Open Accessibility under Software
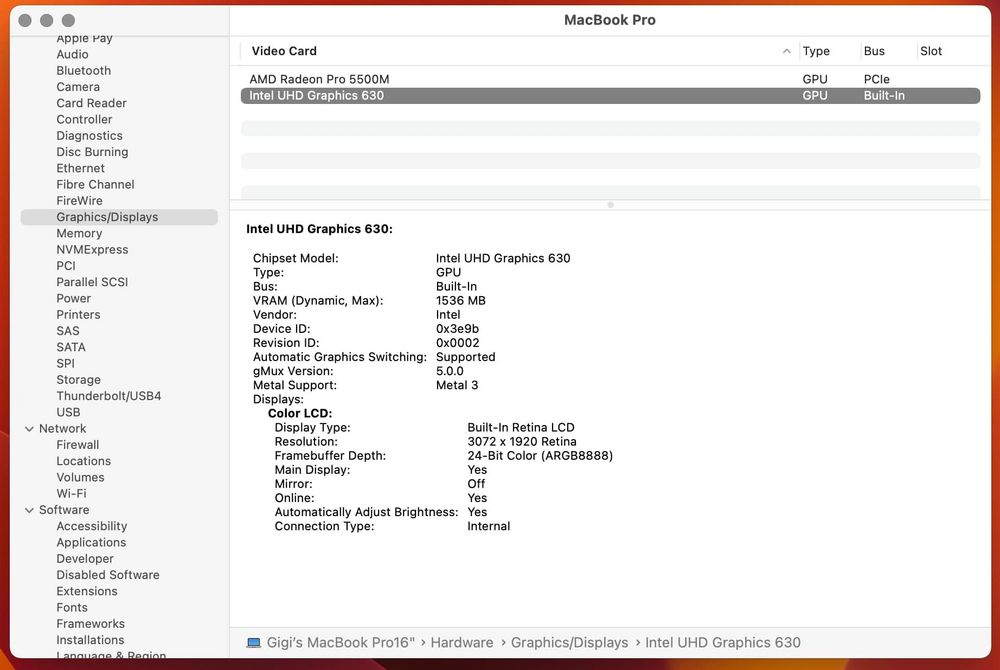The width and height of the screenshot is (1000, 670). pyautogui.click(x=91, y=526)
